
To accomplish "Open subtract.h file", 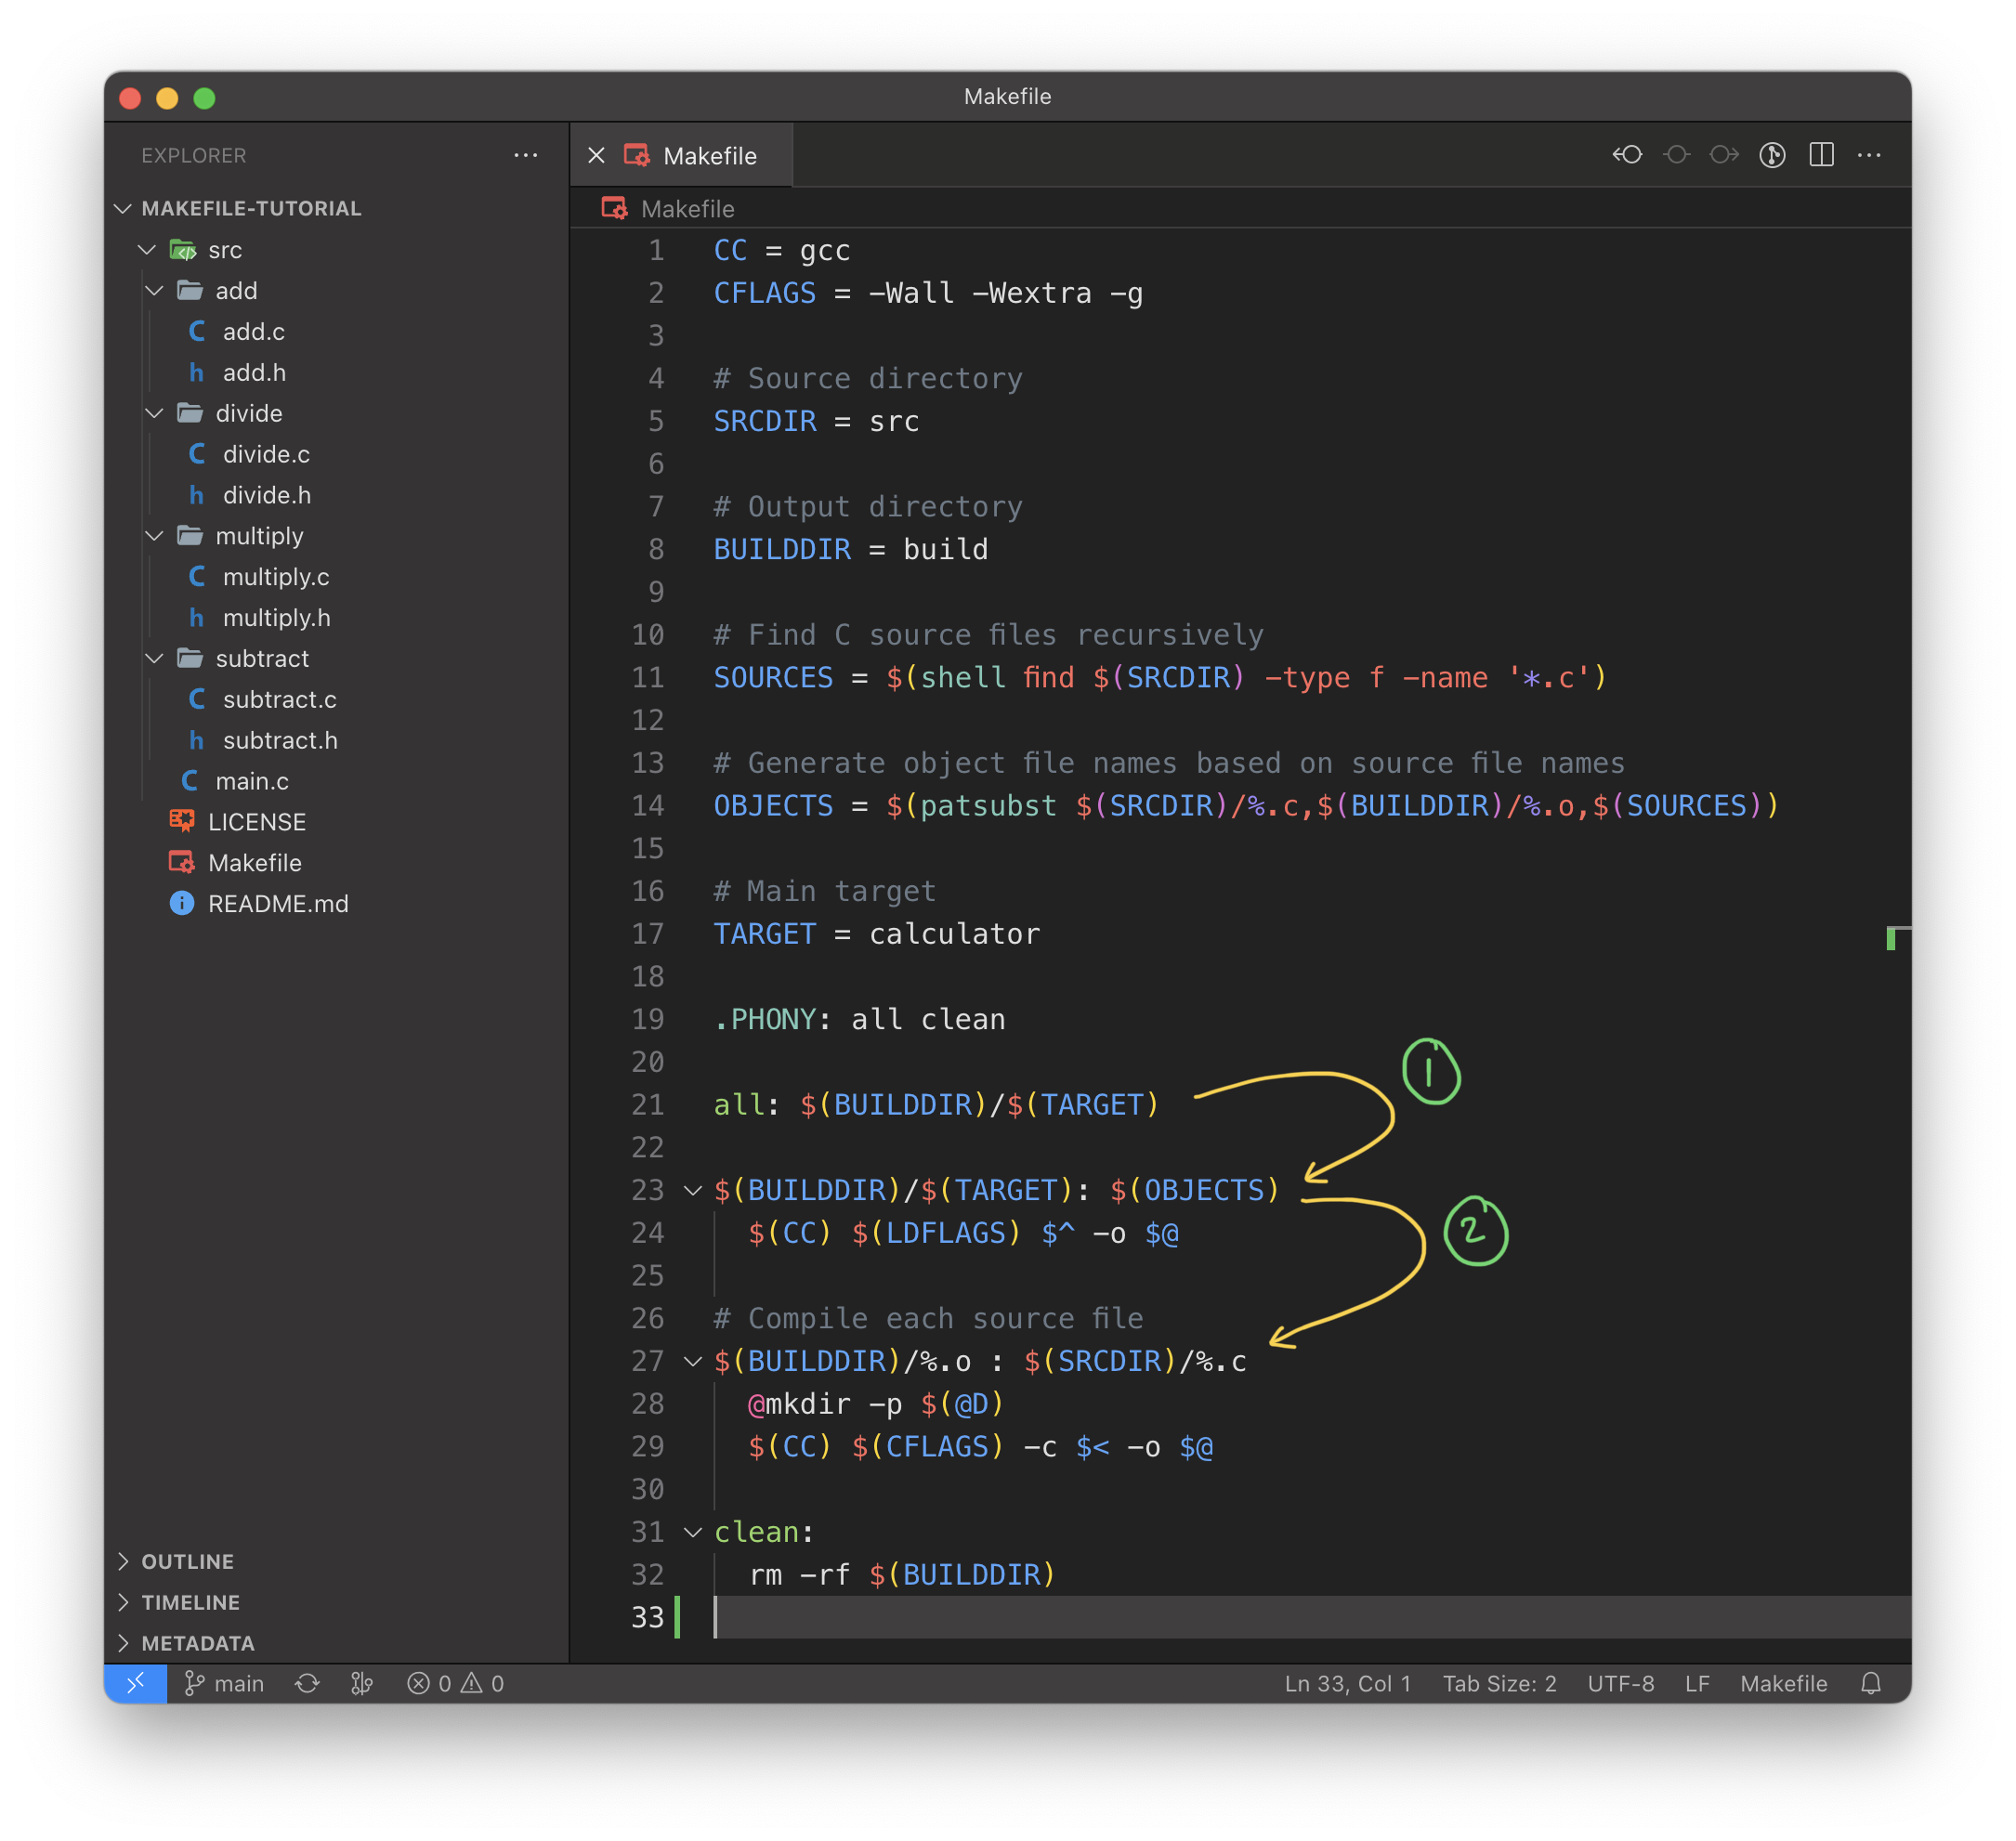I will (x=280, y=740).
